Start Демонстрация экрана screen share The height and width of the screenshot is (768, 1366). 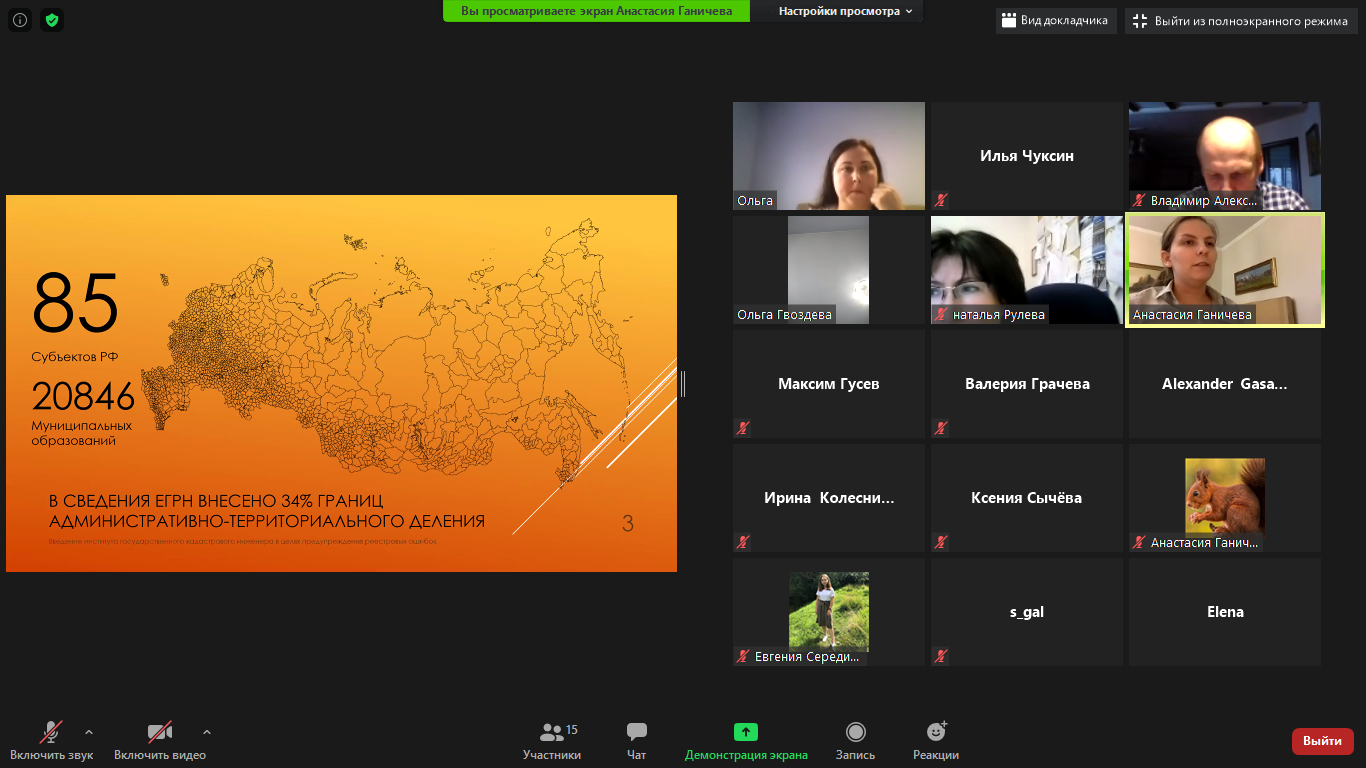746,741
